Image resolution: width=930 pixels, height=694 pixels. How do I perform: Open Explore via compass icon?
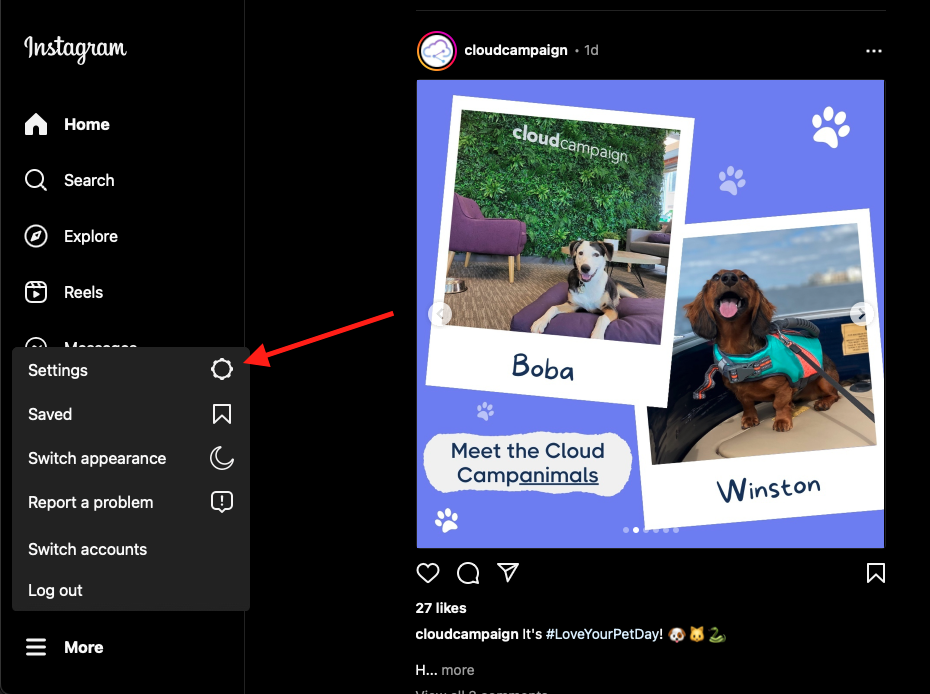tap(36, 236)
